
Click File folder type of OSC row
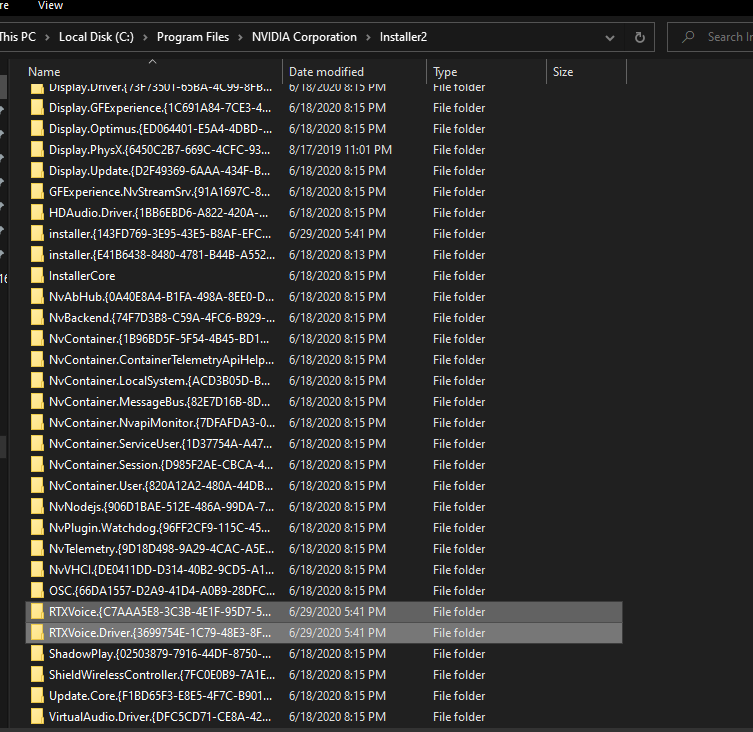459,591
